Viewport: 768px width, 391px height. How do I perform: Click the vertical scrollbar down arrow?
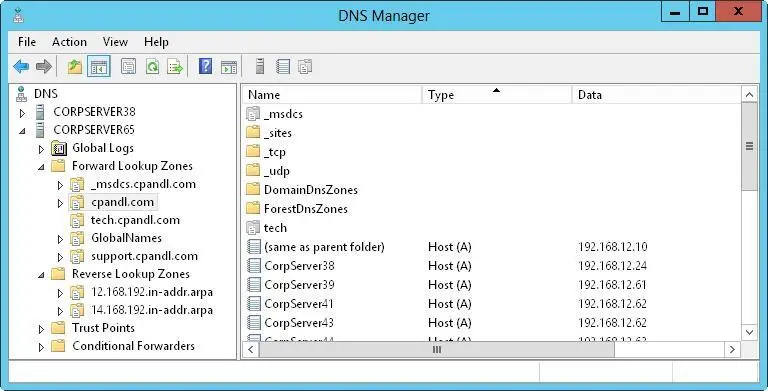749,332
